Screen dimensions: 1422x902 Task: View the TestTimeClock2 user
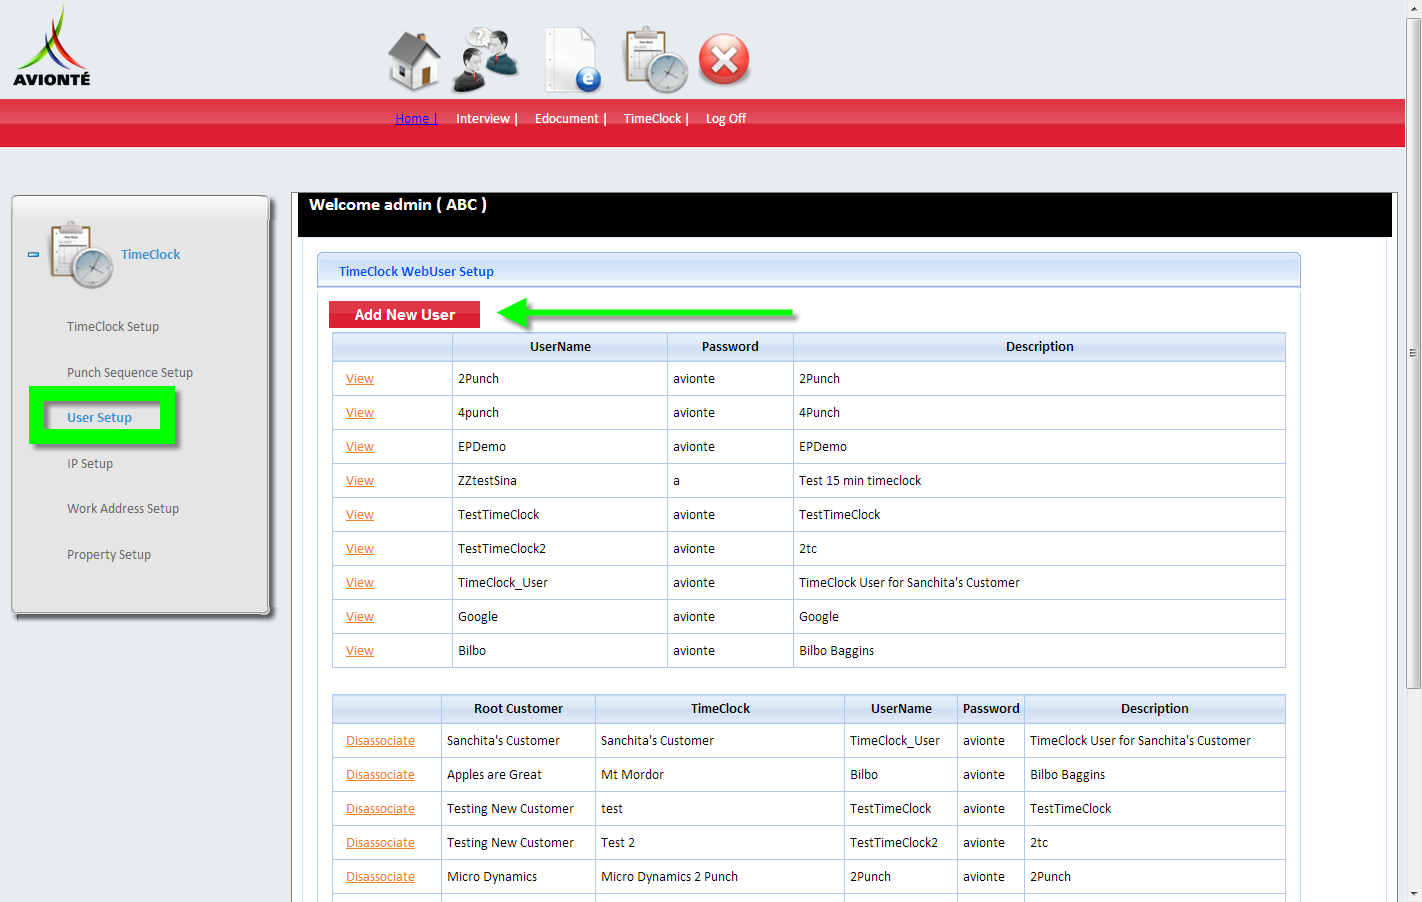click(x=360, y=549)
